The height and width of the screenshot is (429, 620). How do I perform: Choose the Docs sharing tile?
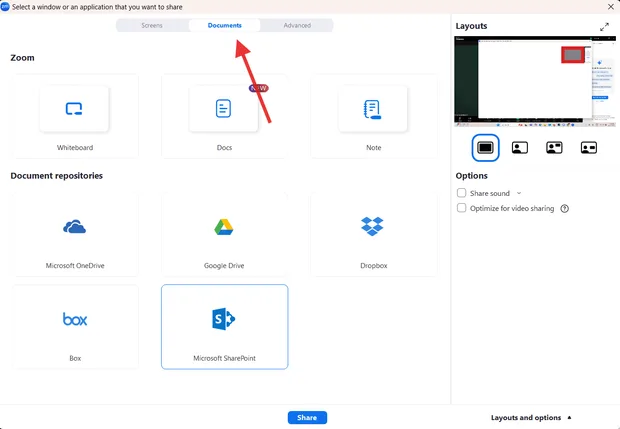224,116
